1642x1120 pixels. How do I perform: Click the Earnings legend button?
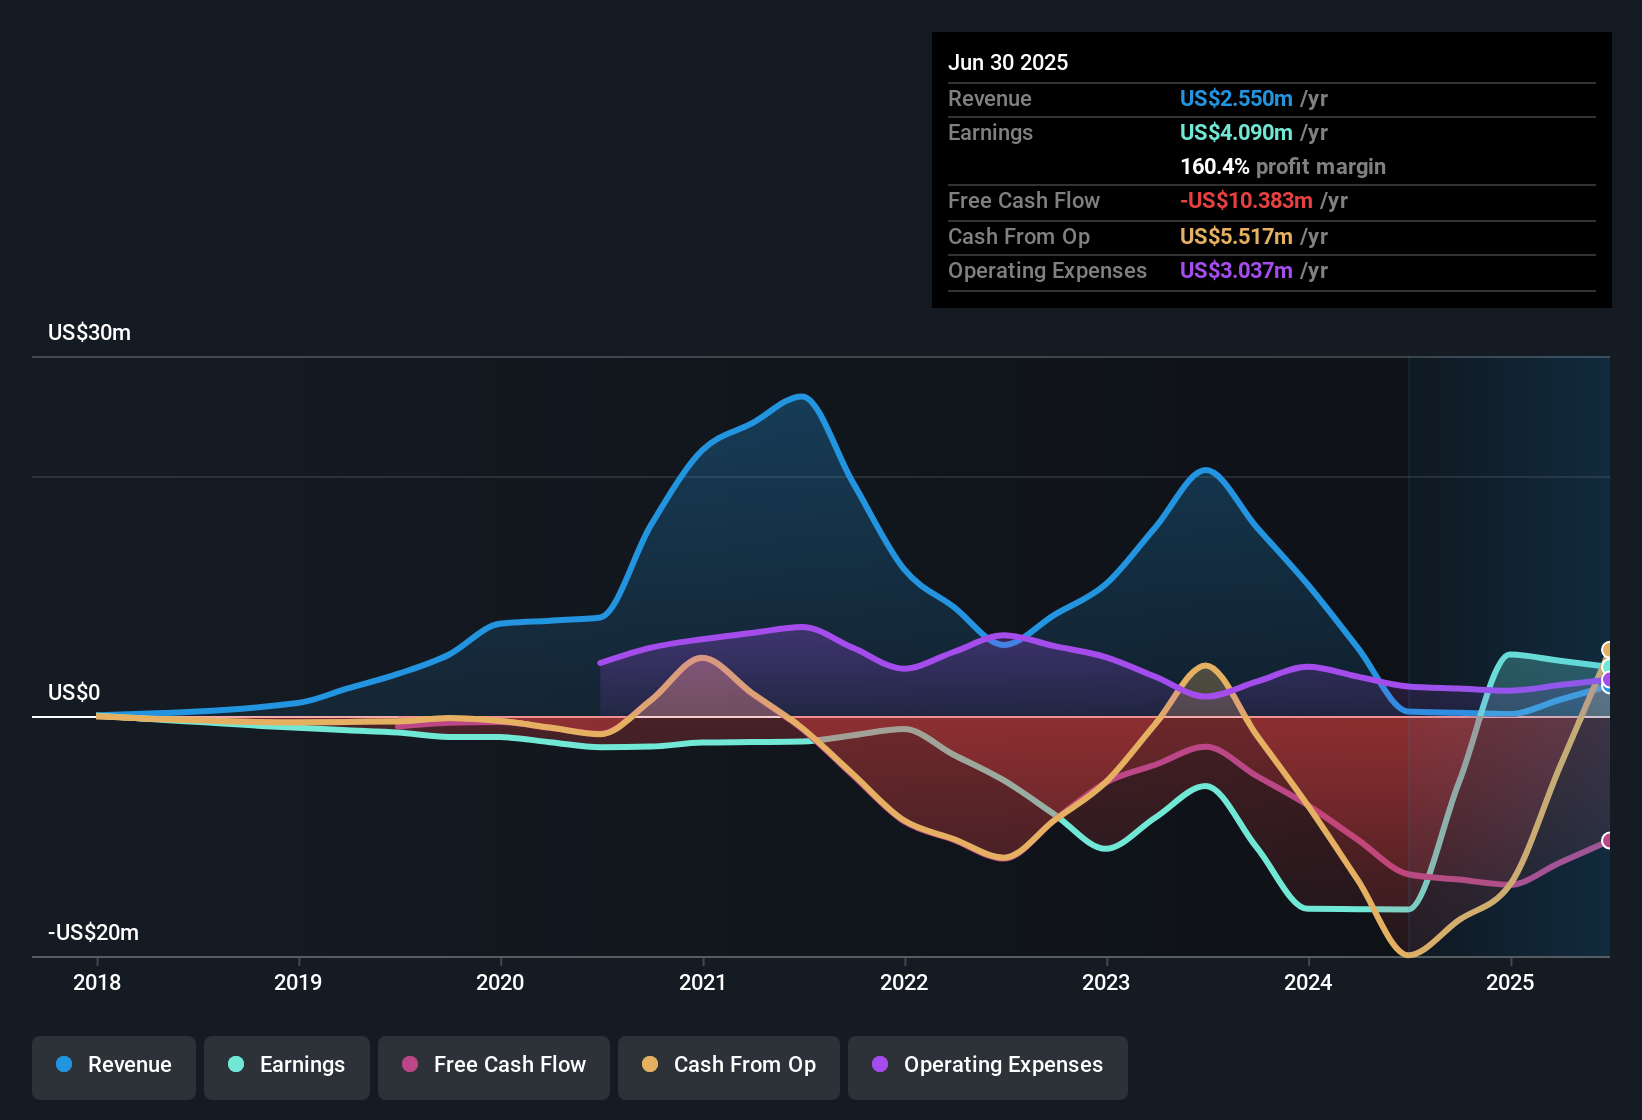[x=287, y=1065]
